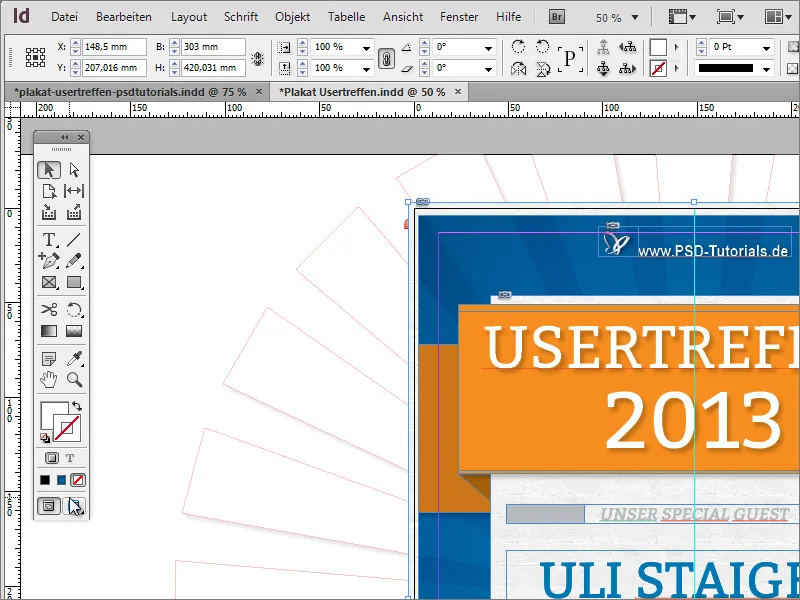Screen dimensions: 800x600
Task: Swap fill and stroke arrows
Action: (x=77, y=406)
